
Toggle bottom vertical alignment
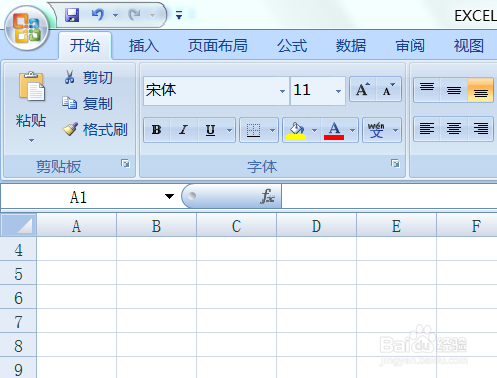(480, 90)
